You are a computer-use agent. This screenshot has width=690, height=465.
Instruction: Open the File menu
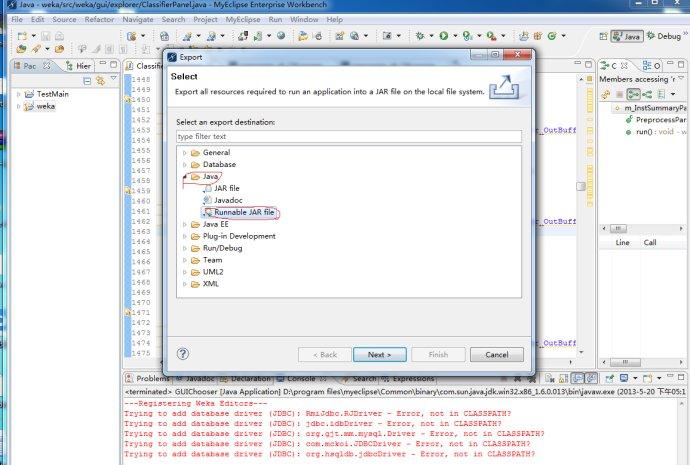(x=17, y=19)
